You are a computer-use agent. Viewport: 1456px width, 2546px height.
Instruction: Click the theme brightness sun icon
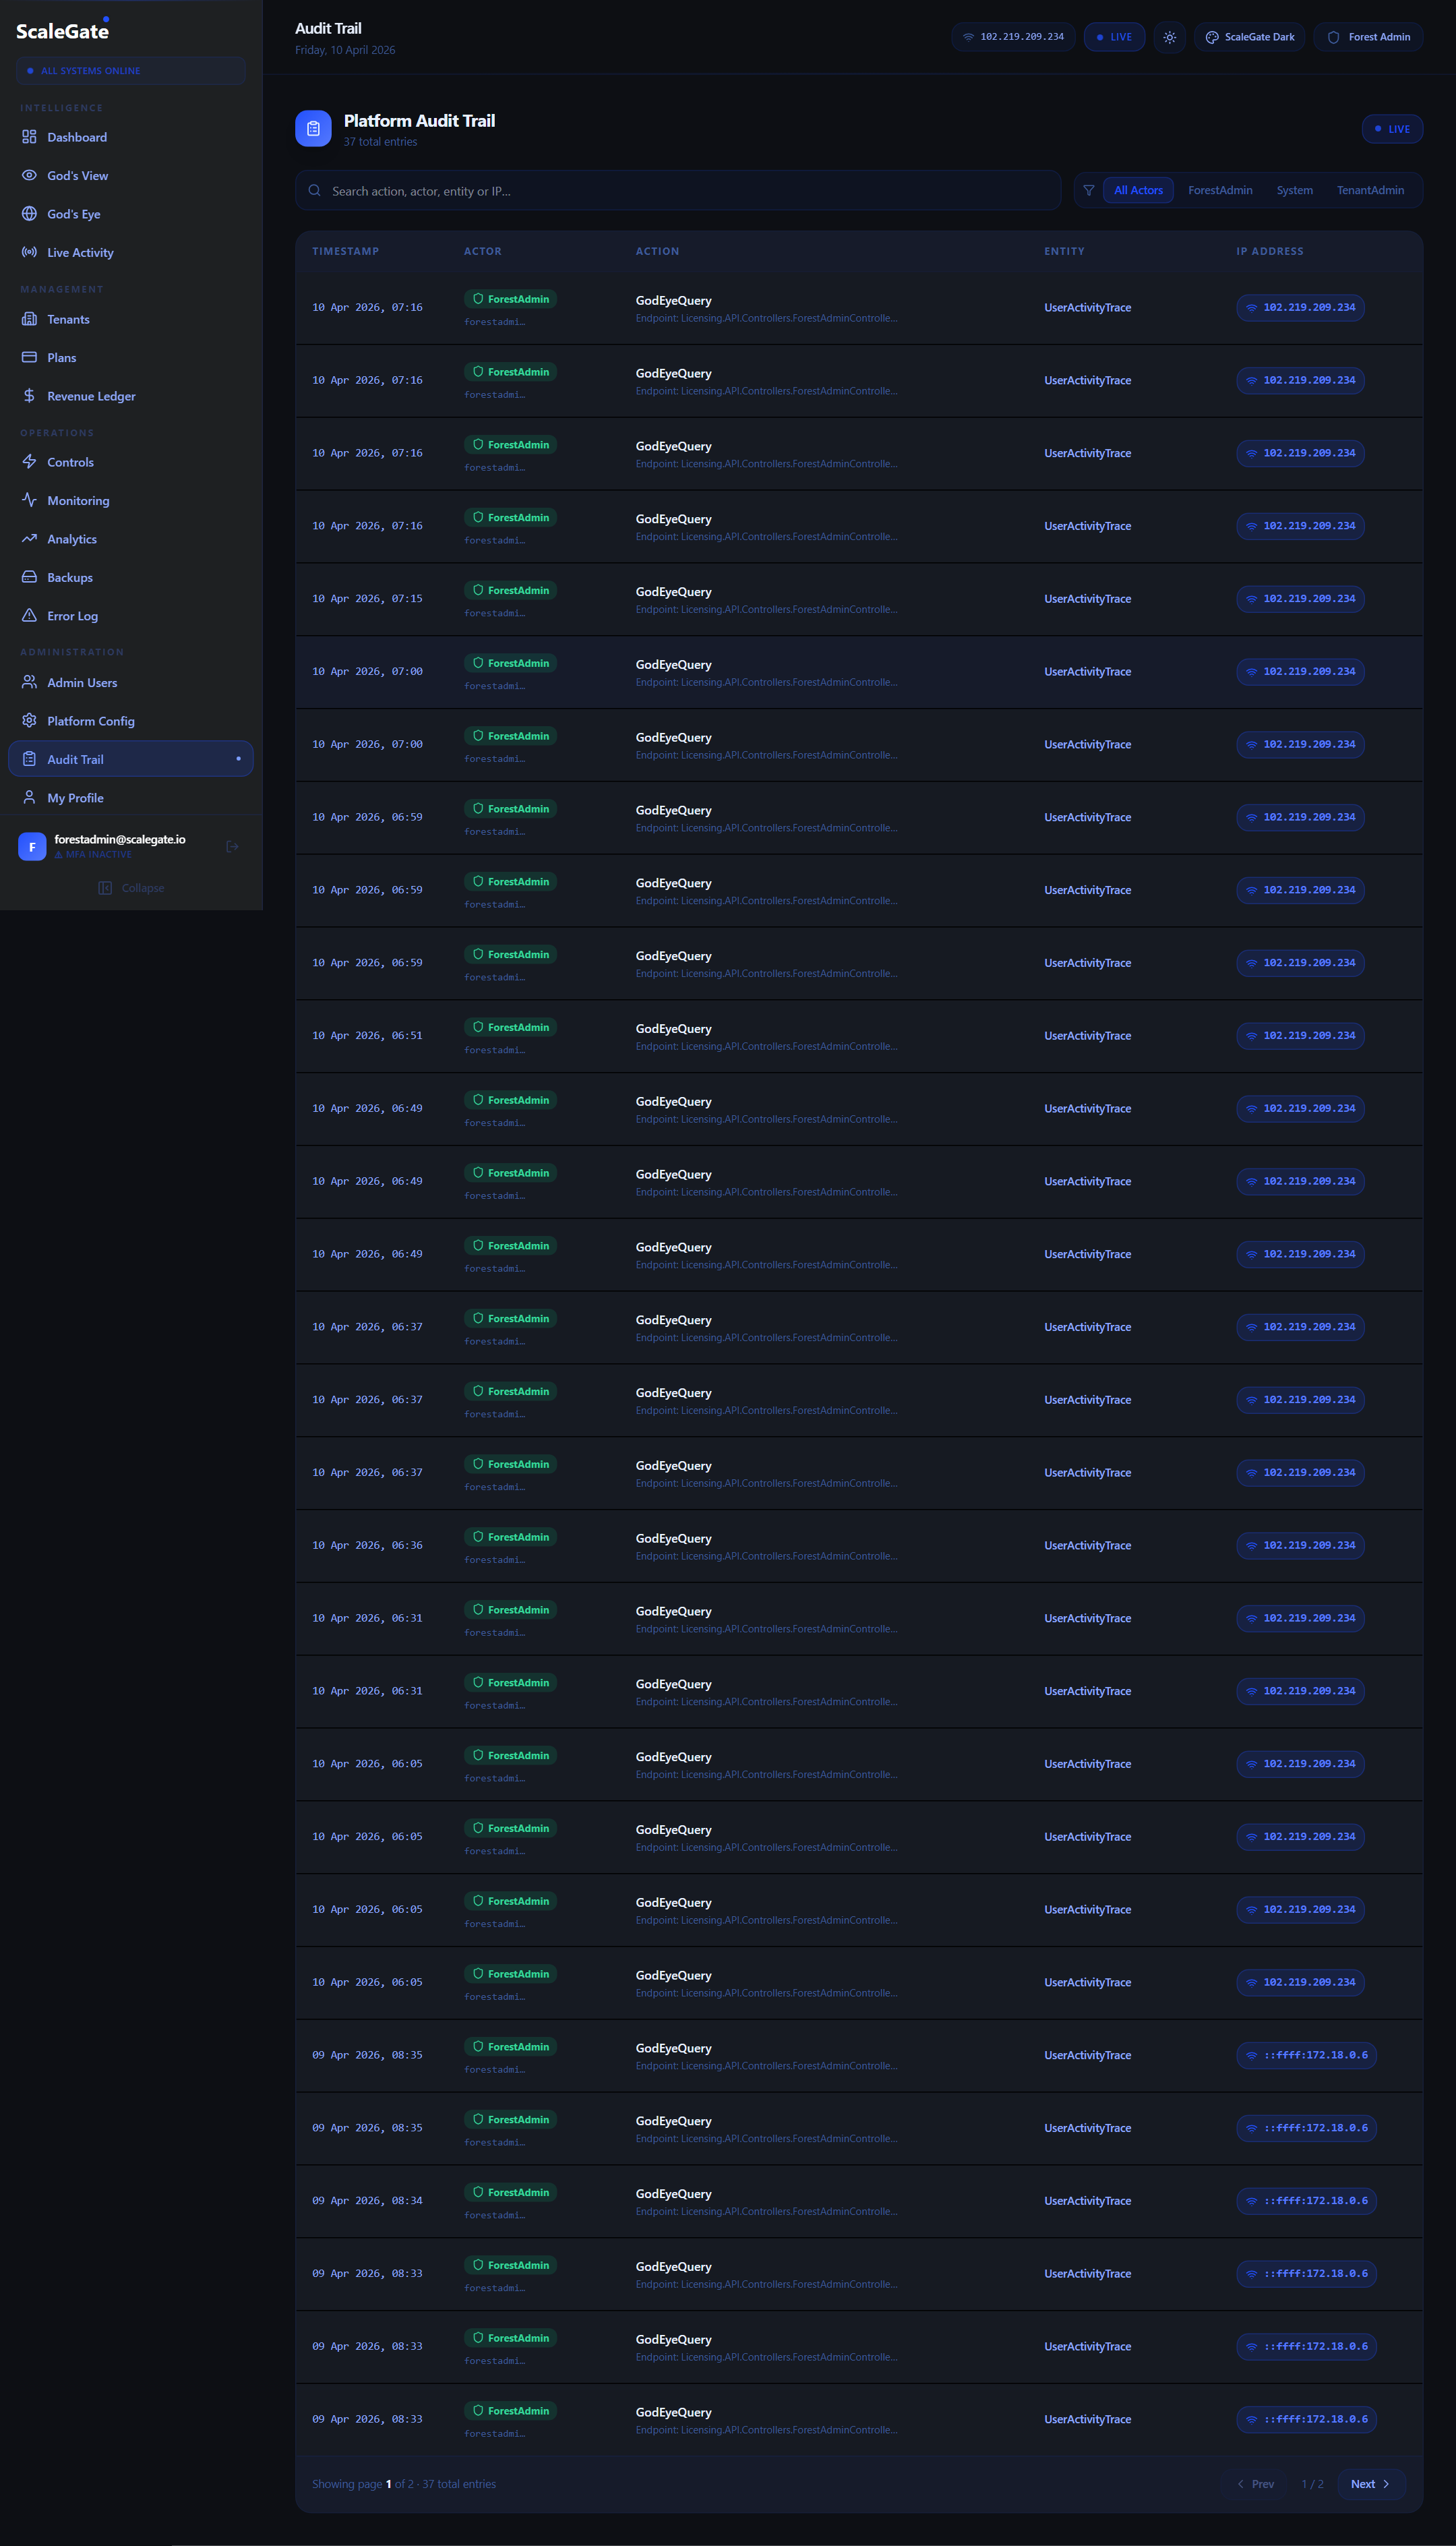1169,37
